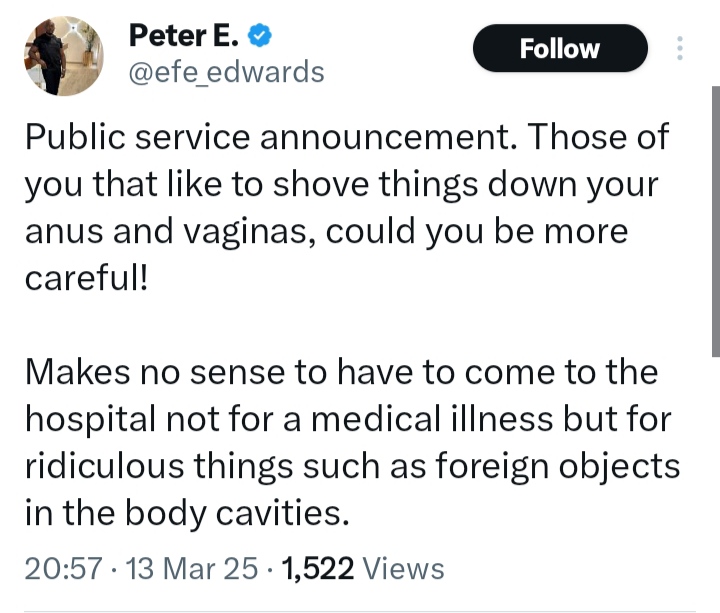Click the word "careful!" in the tweet

[86, 277]
